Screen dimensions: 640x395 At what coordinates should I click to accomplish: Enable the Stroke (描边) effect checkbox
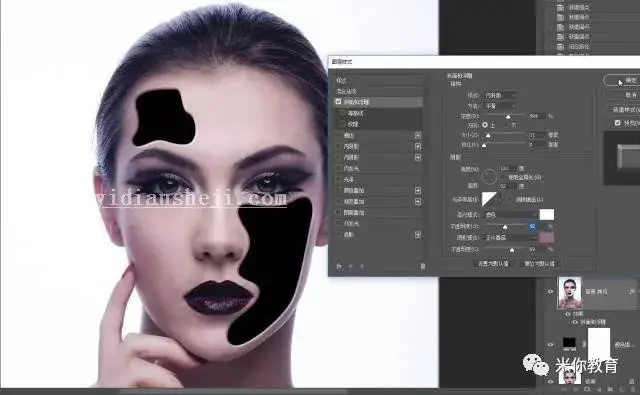tap(338, 135)
